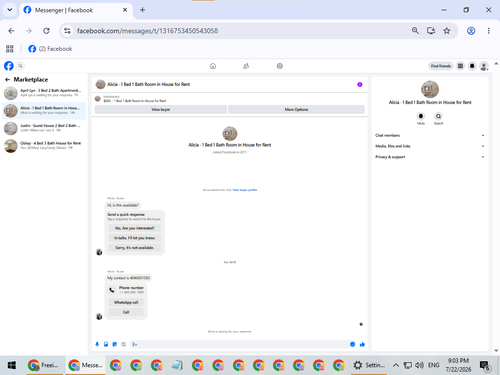500x375 pixels.
Task: Click the microphone voice clip icon
Action: click(x=97, y=344)
